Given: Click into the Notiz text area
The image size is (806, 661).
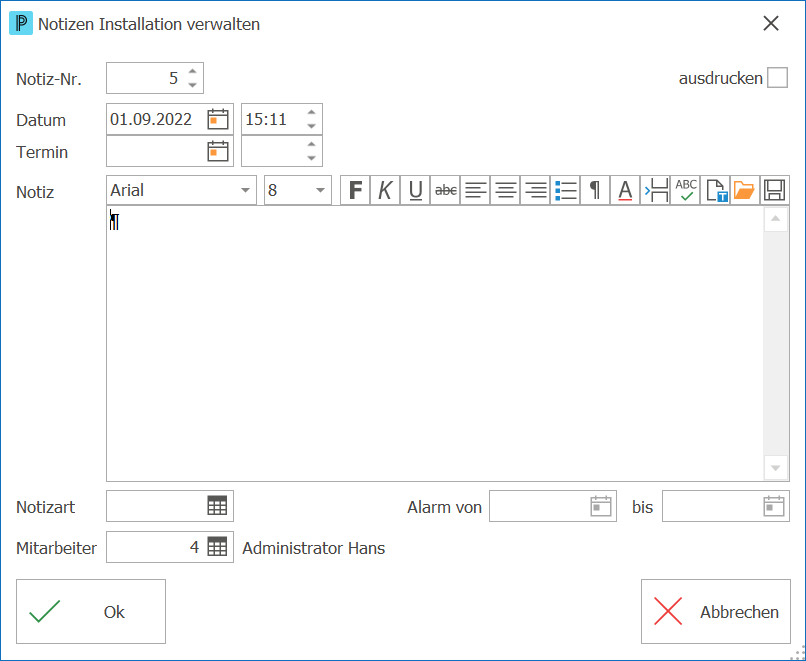Looking at the screenshot, I should click(x=435, y=343).
